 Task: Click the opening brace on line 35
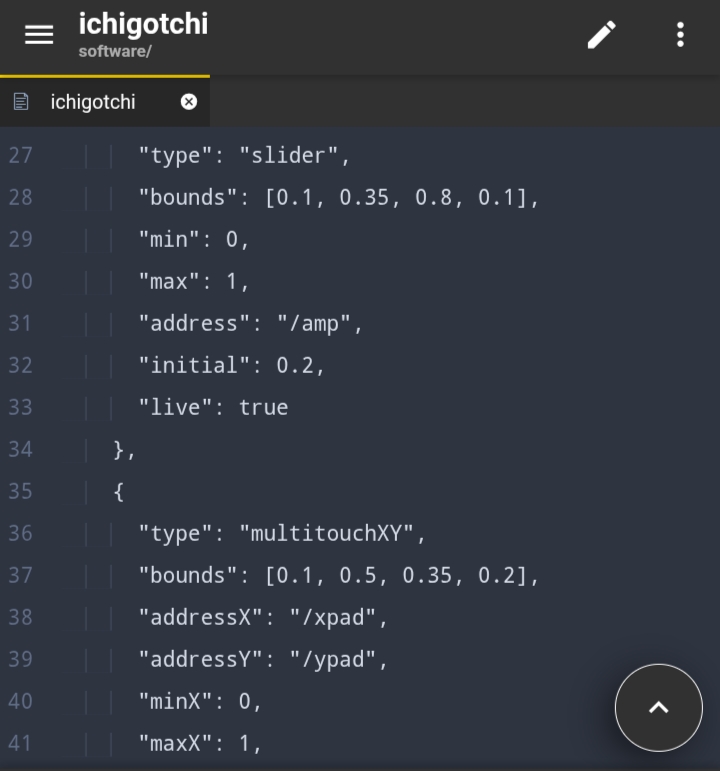tap(119, 492)
